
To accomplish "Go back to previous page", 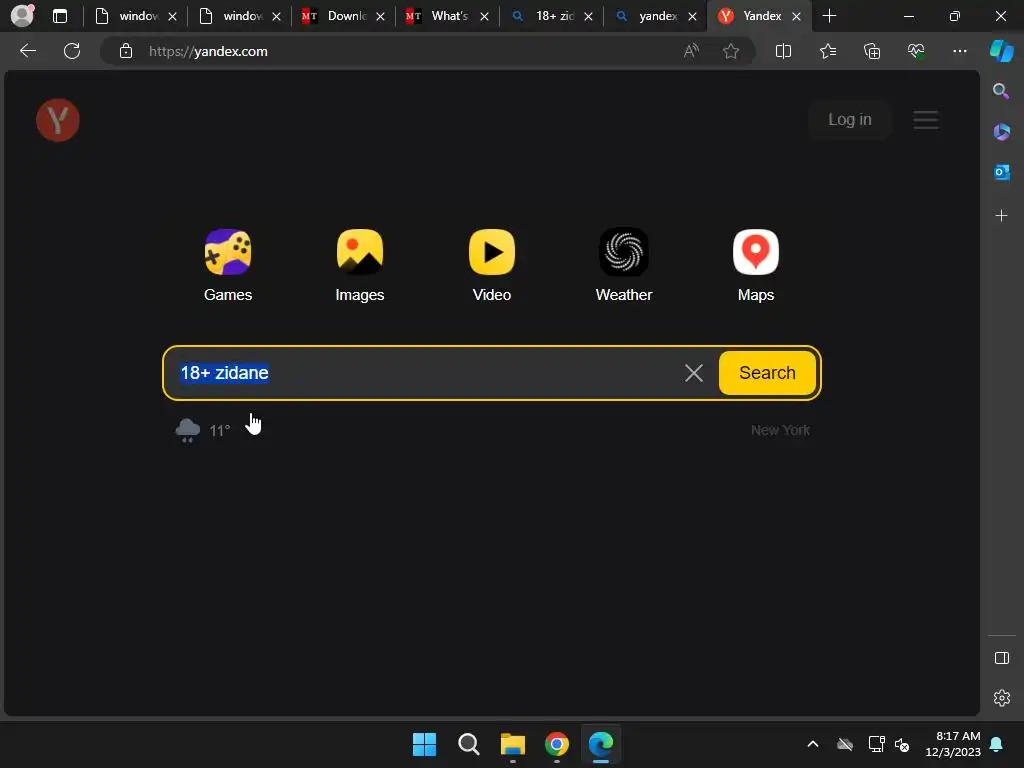I will pos(27,51).
